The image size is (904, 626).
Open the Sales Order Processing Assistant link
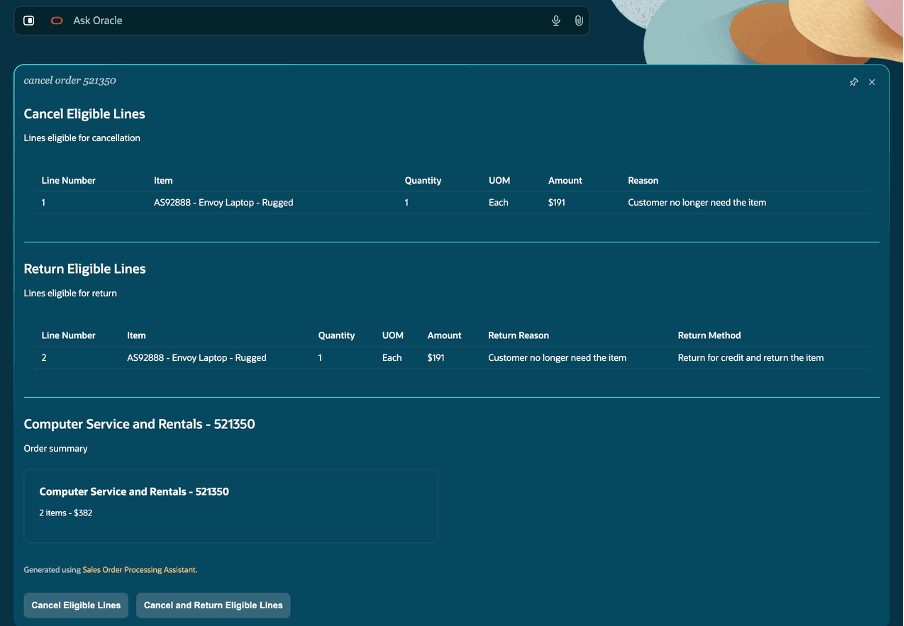(139, 570)
